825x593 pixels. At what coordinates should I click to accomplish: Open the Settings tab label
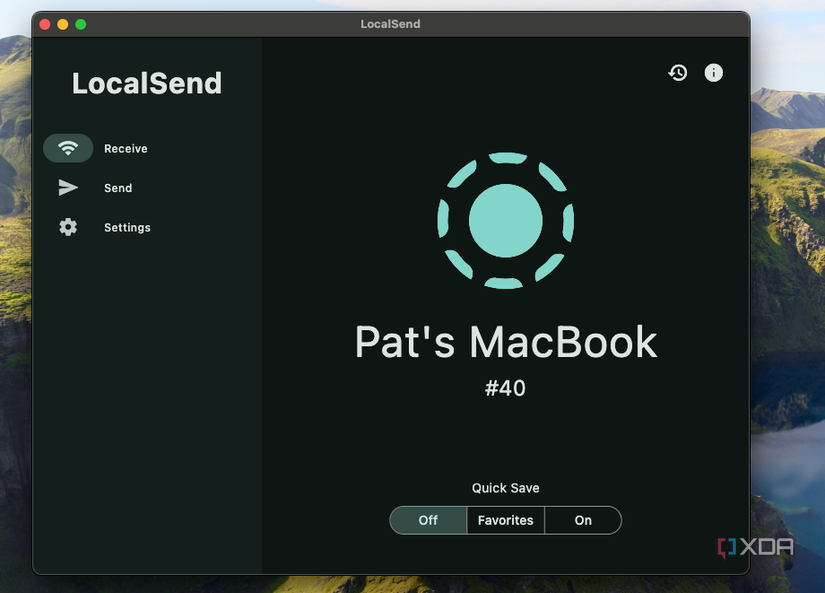tap(127, 228)
